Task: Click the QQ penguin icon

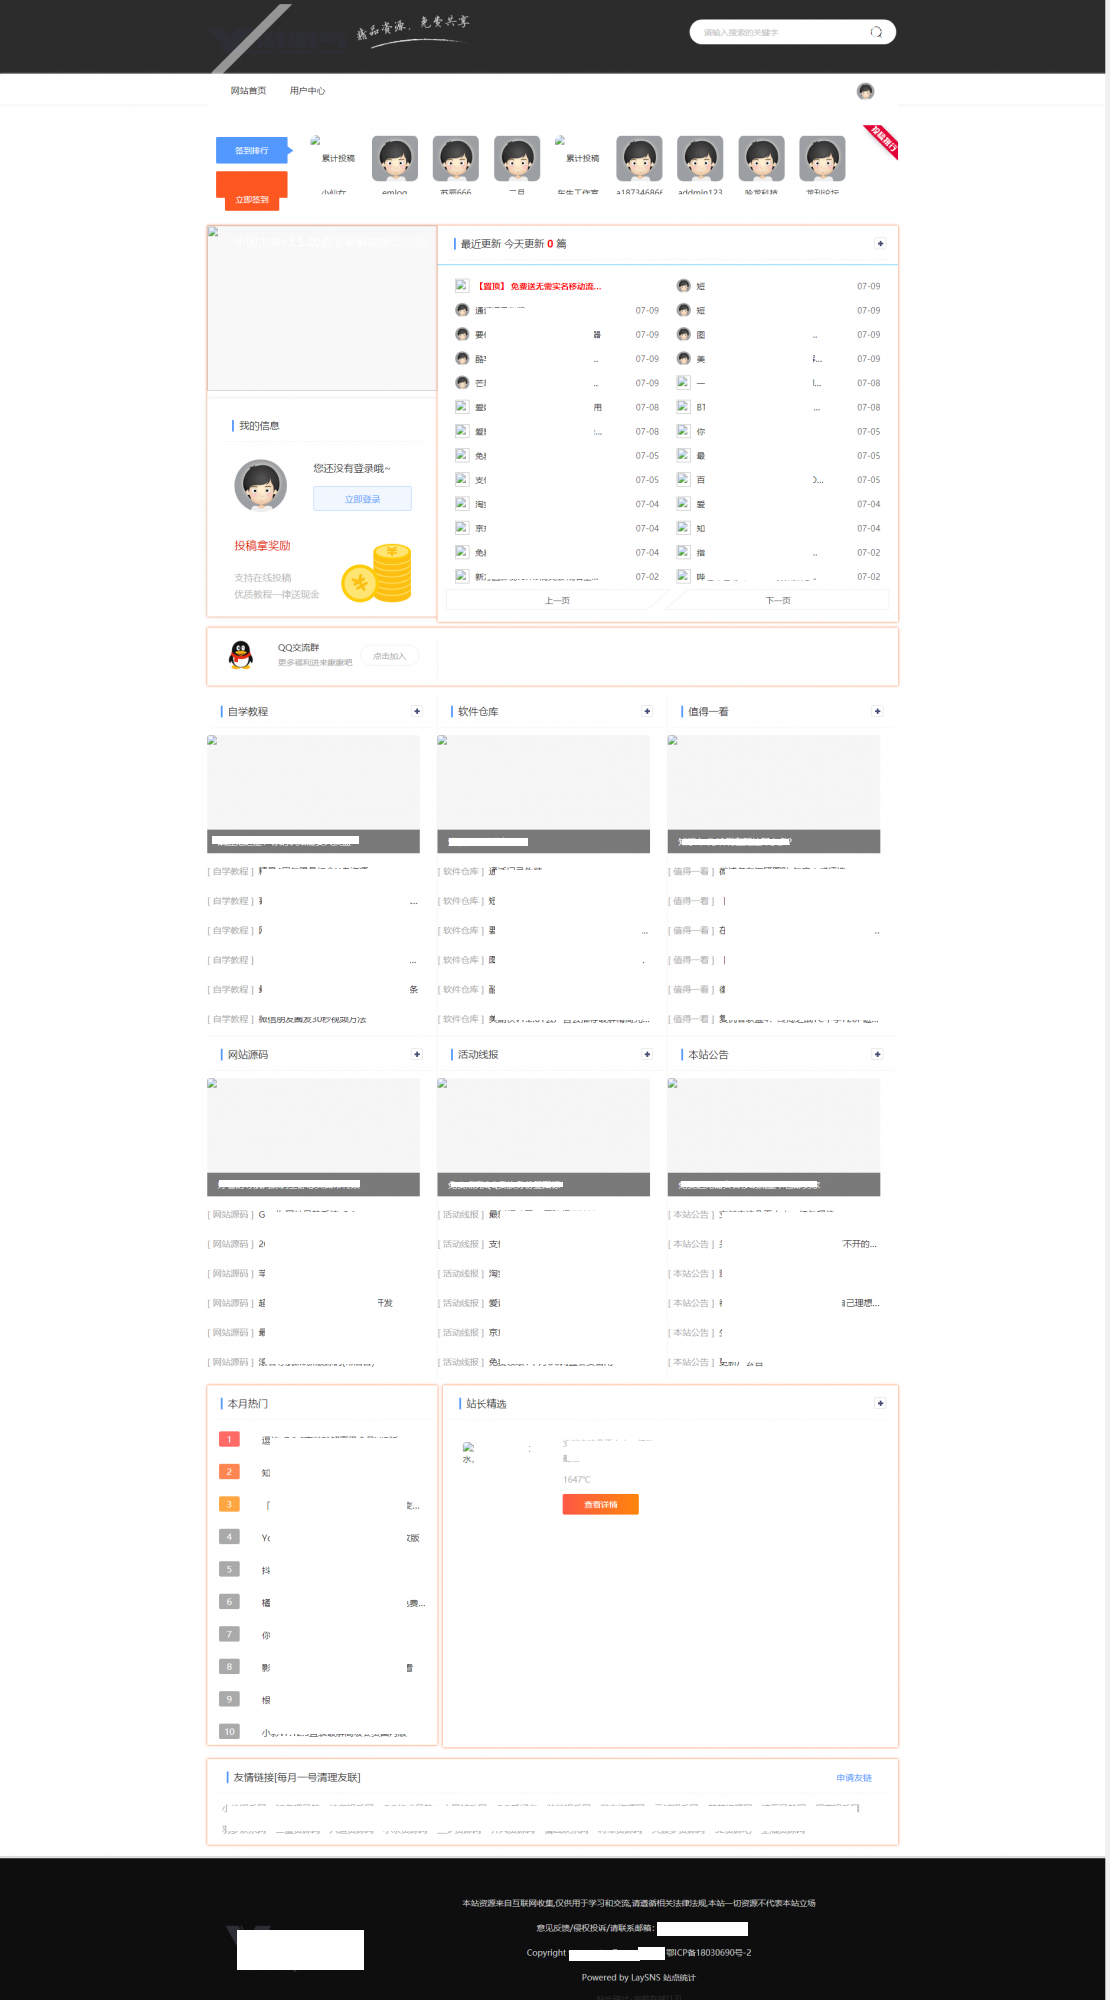Action: [241, 655]
